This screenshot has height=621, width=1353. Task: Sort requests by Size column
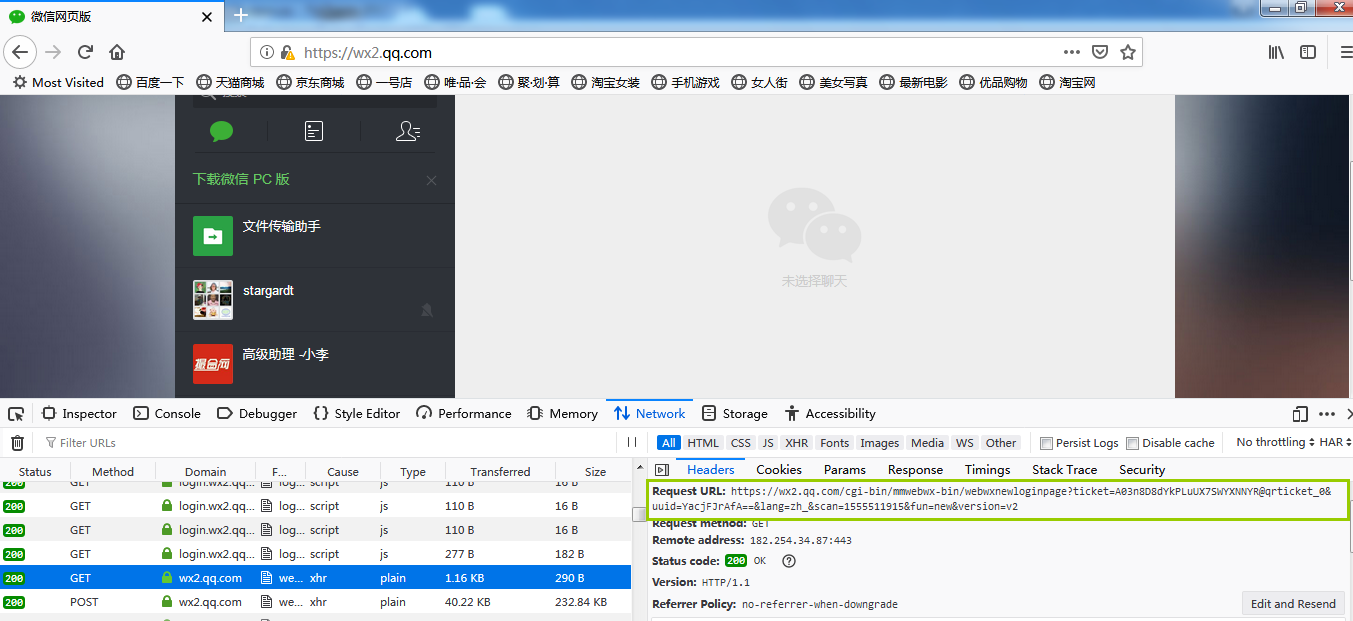(595, 472)
